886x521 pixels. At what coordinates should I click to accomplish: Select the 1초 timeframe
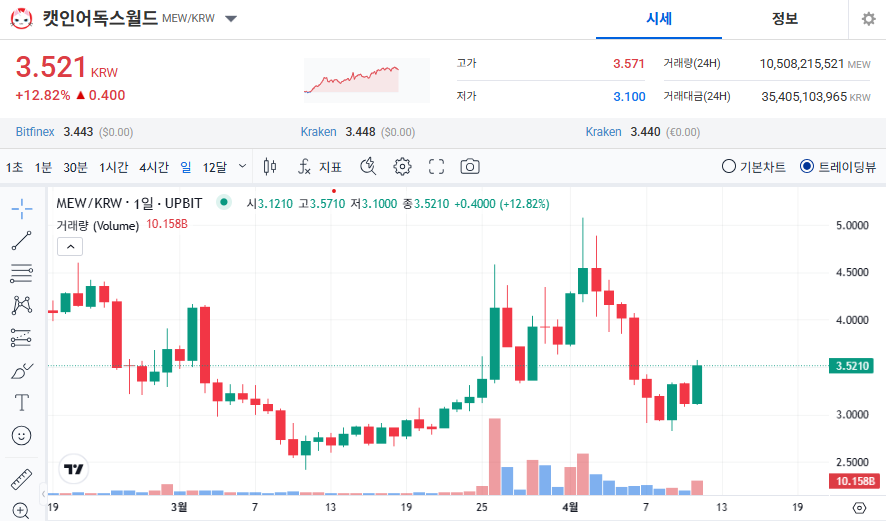point(15,167)
